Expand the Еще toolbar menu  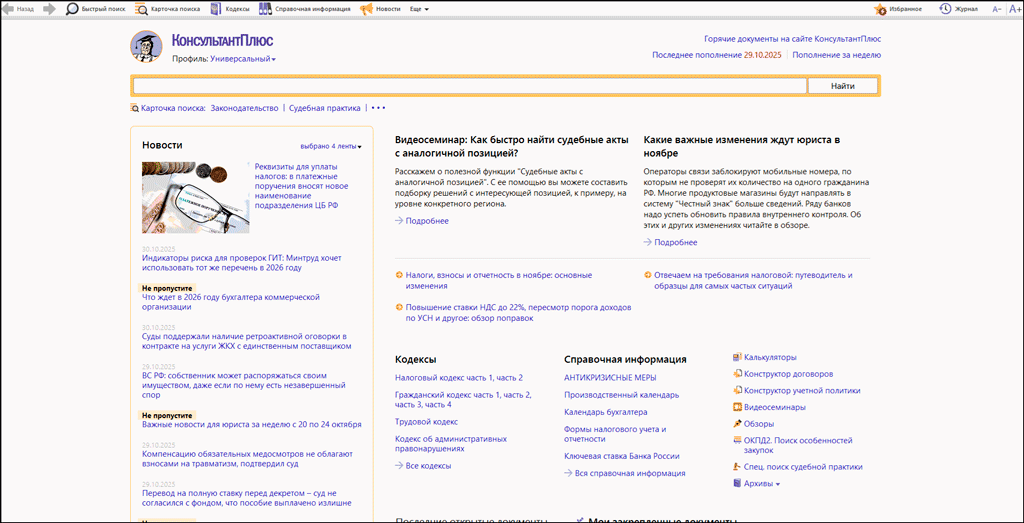pos(419,8)
